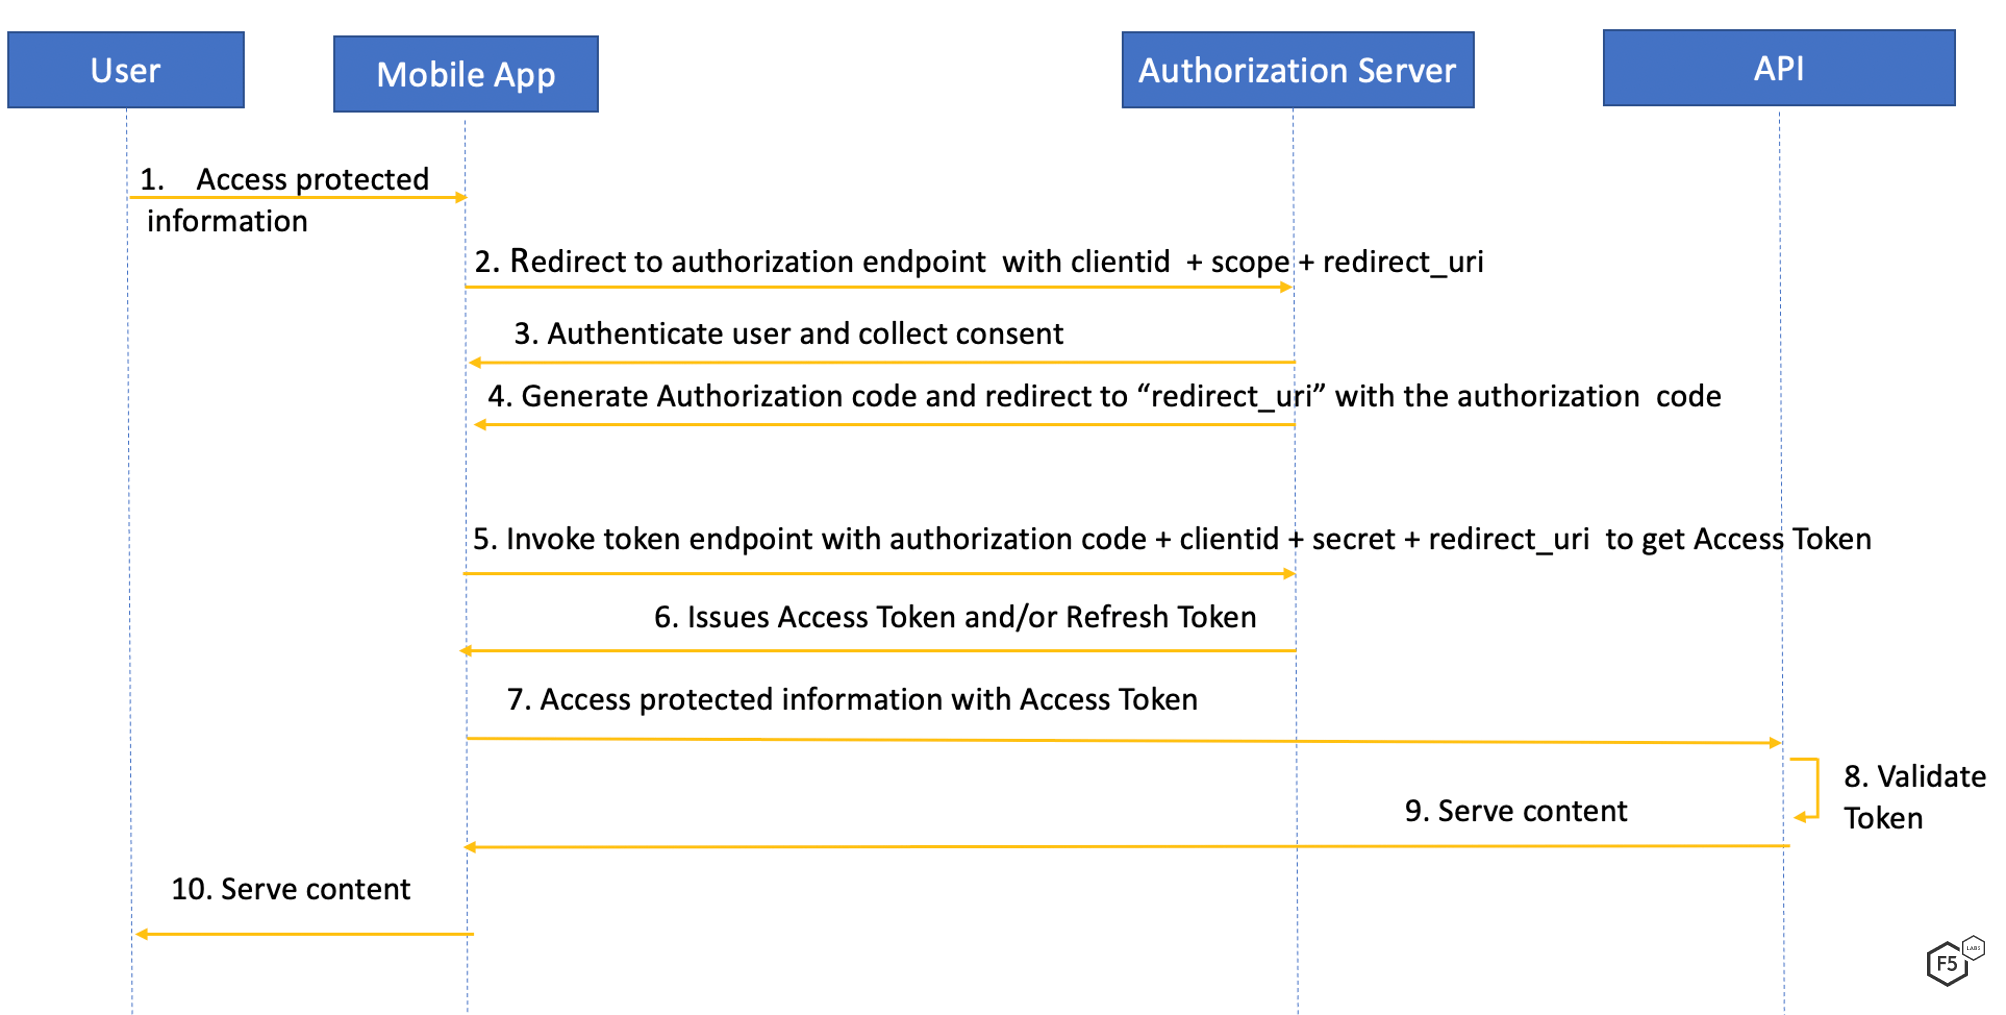The image size is (2006, 1015).
Task: Click step 1 Access protected information label
Action: point(285,199)
